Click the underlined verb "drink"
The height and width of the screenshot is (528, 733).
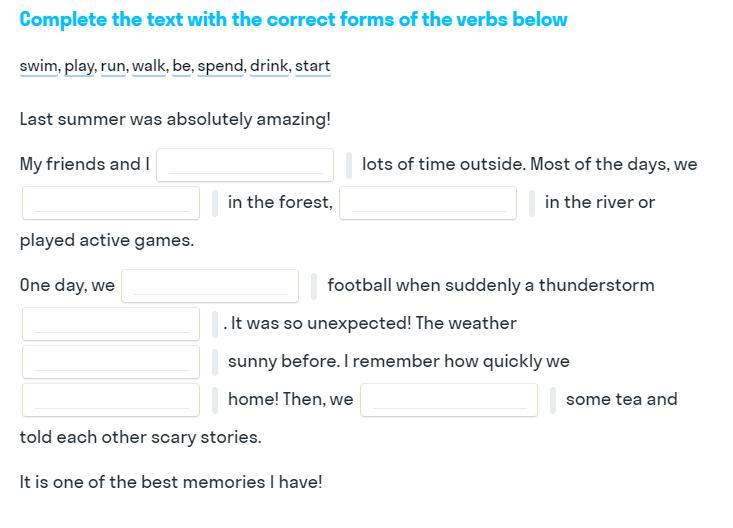[x=269, y=66]
